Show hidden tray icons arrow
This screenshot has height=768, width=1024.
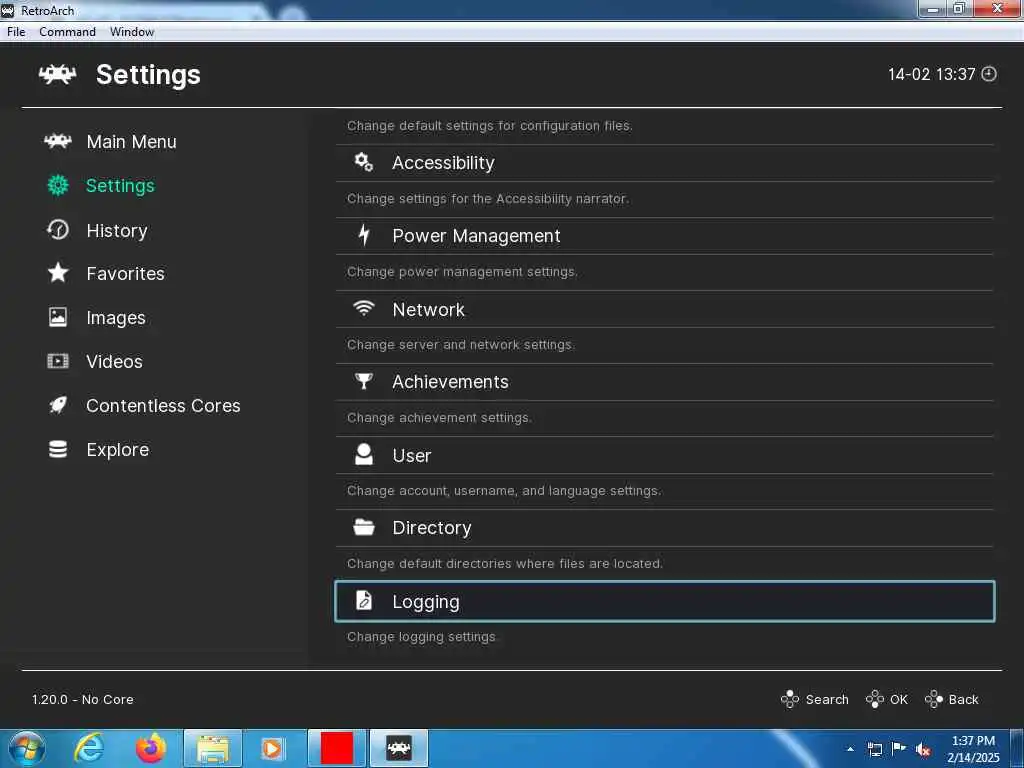click(x=850, y=750)
